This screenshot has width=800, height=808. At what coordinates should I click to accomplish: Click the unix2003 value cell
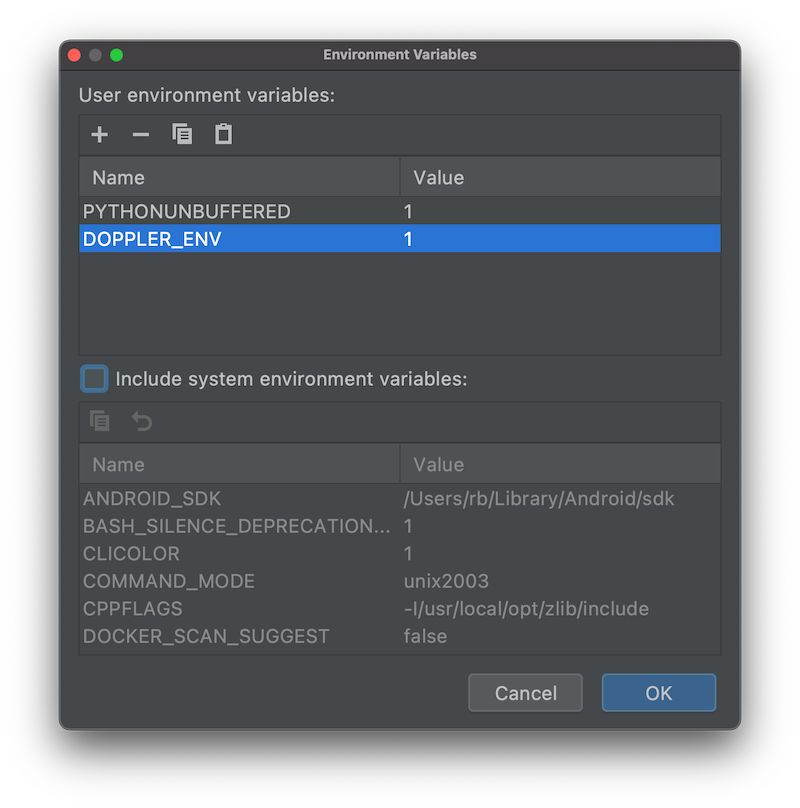(x=560, y=581)
